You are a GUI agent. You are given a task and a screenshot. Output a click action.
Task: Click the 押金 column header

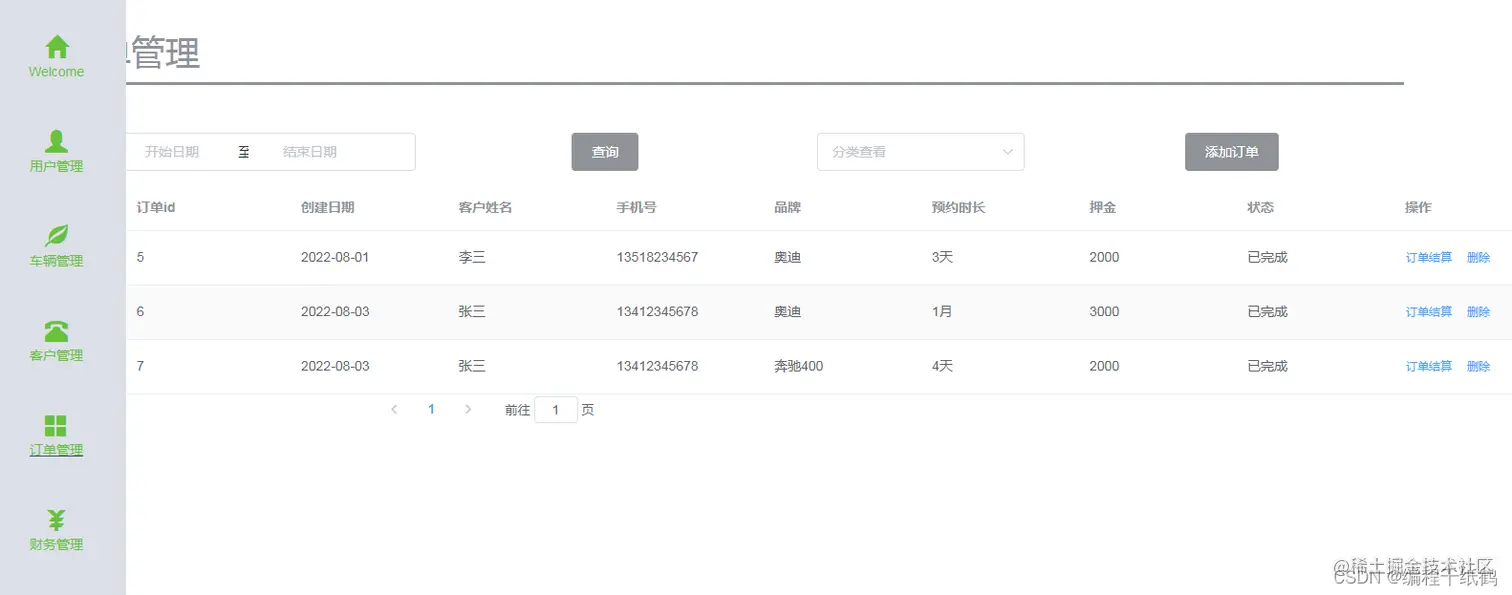coord(1103,207)
